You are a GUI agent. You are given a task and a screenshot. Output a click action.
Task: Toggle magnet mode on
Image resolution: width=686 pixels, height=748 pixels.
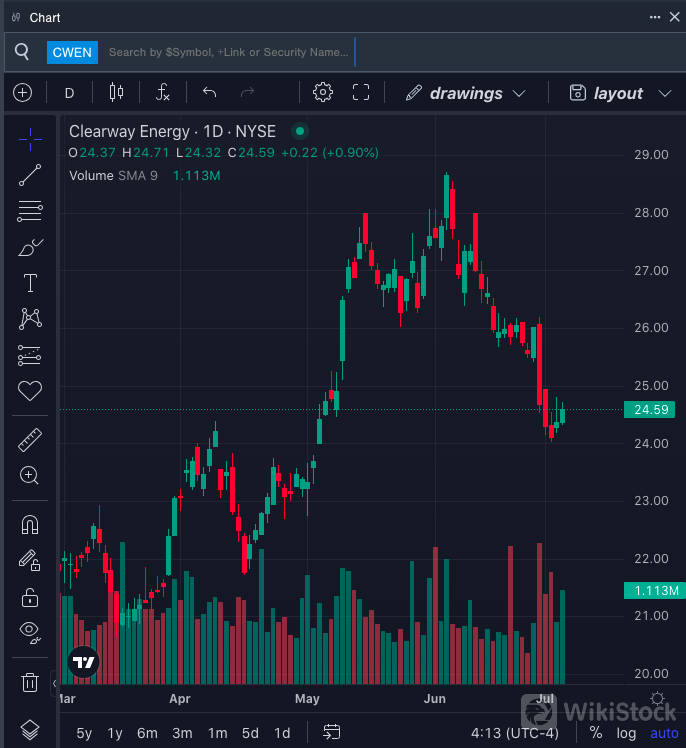(x=30, y=525)
